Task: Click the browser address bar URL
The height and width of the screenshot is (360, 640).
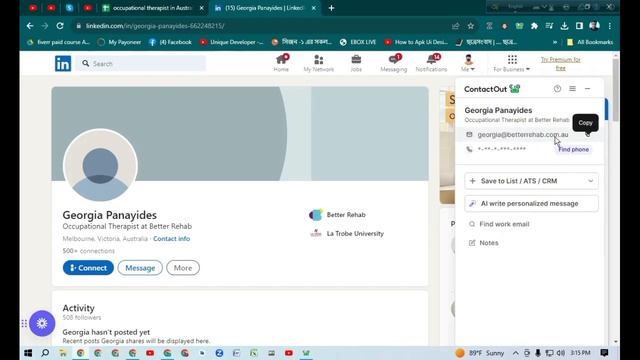Action: pyautogui.click(x=155, y=26)
